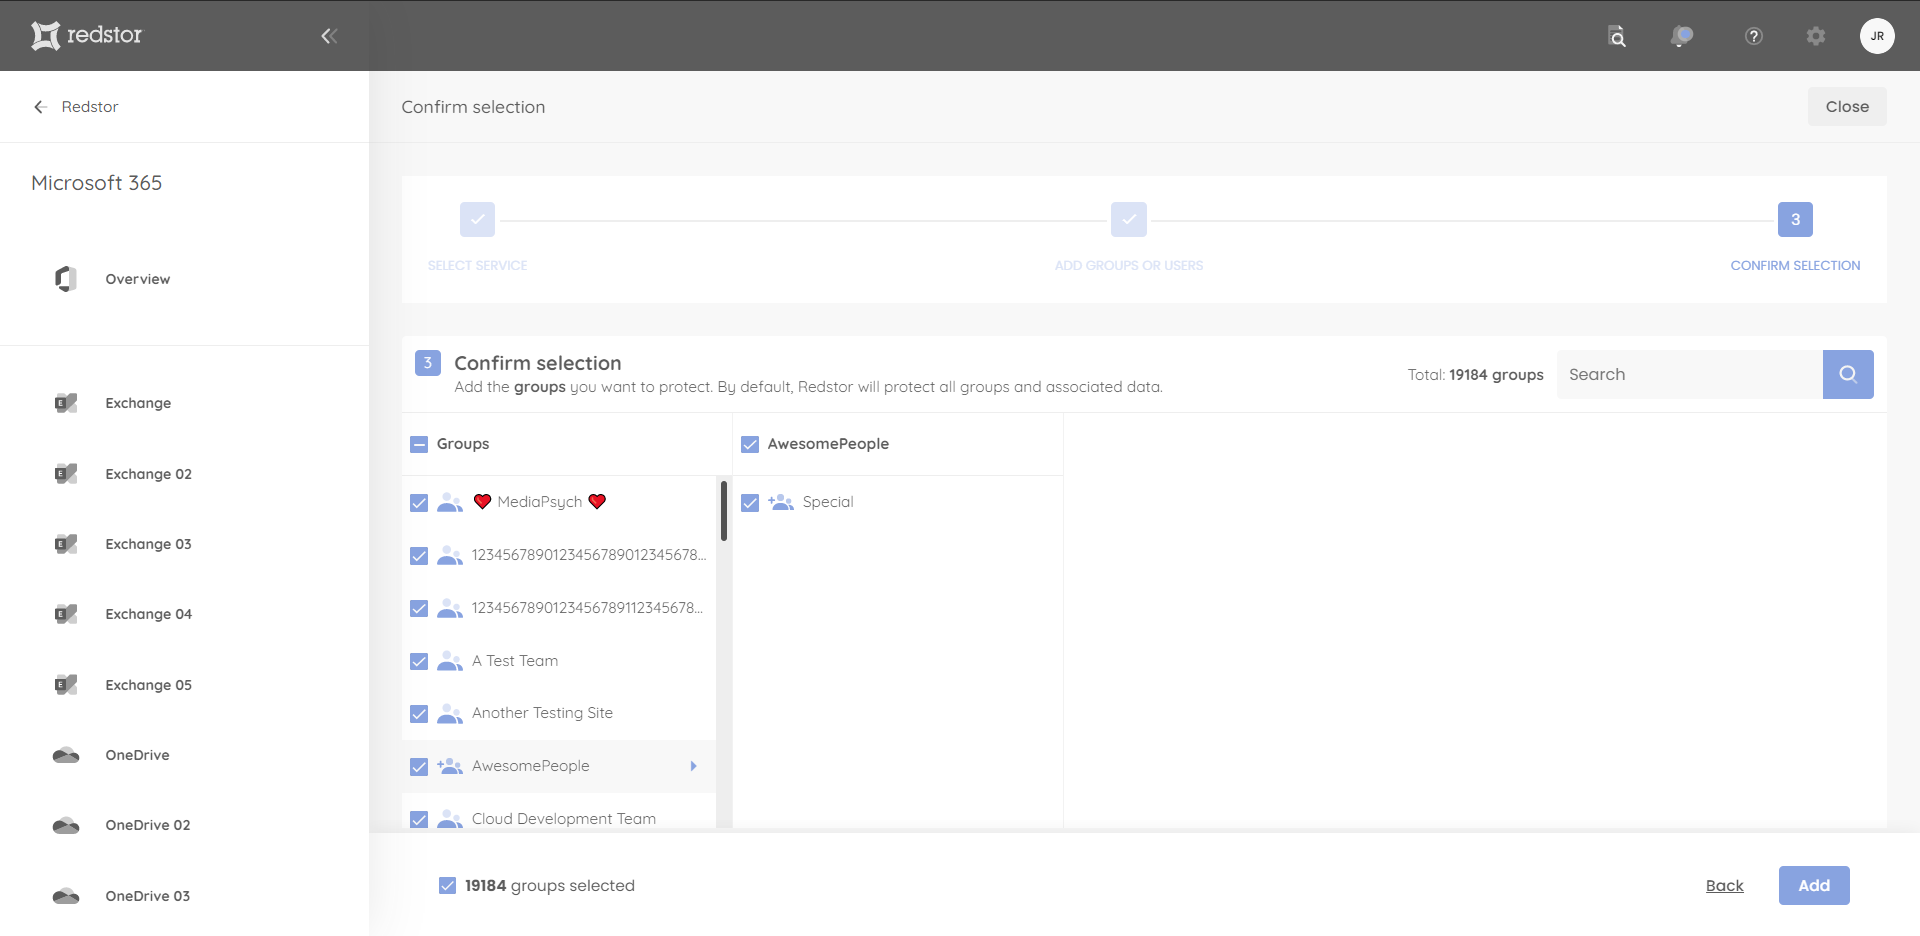Click step 3 Confirm Selection marker
The image size is (1920, 936).
[x=1795, y=220]
